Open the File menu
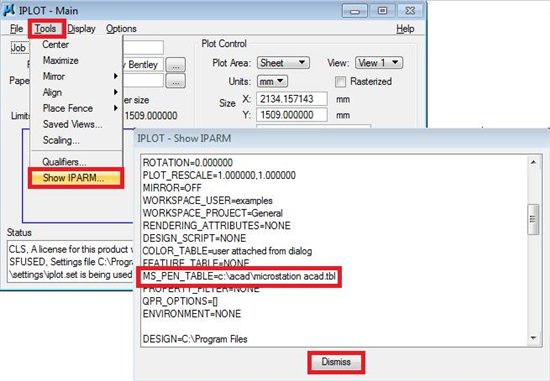The width and height of the screenshot is (550, 381). point(16,29)
